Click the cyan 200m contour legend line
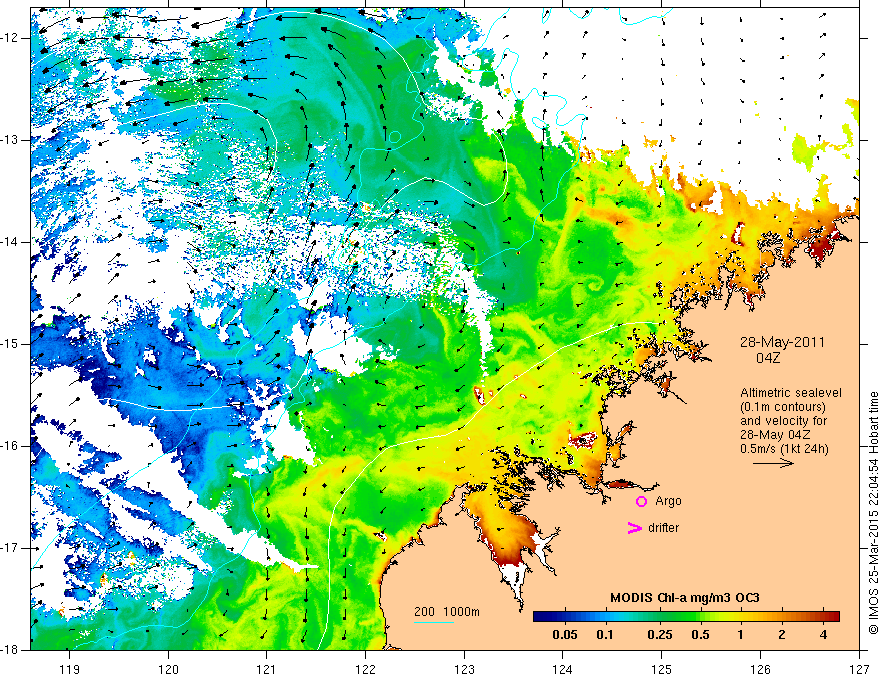 coord(434,622)
